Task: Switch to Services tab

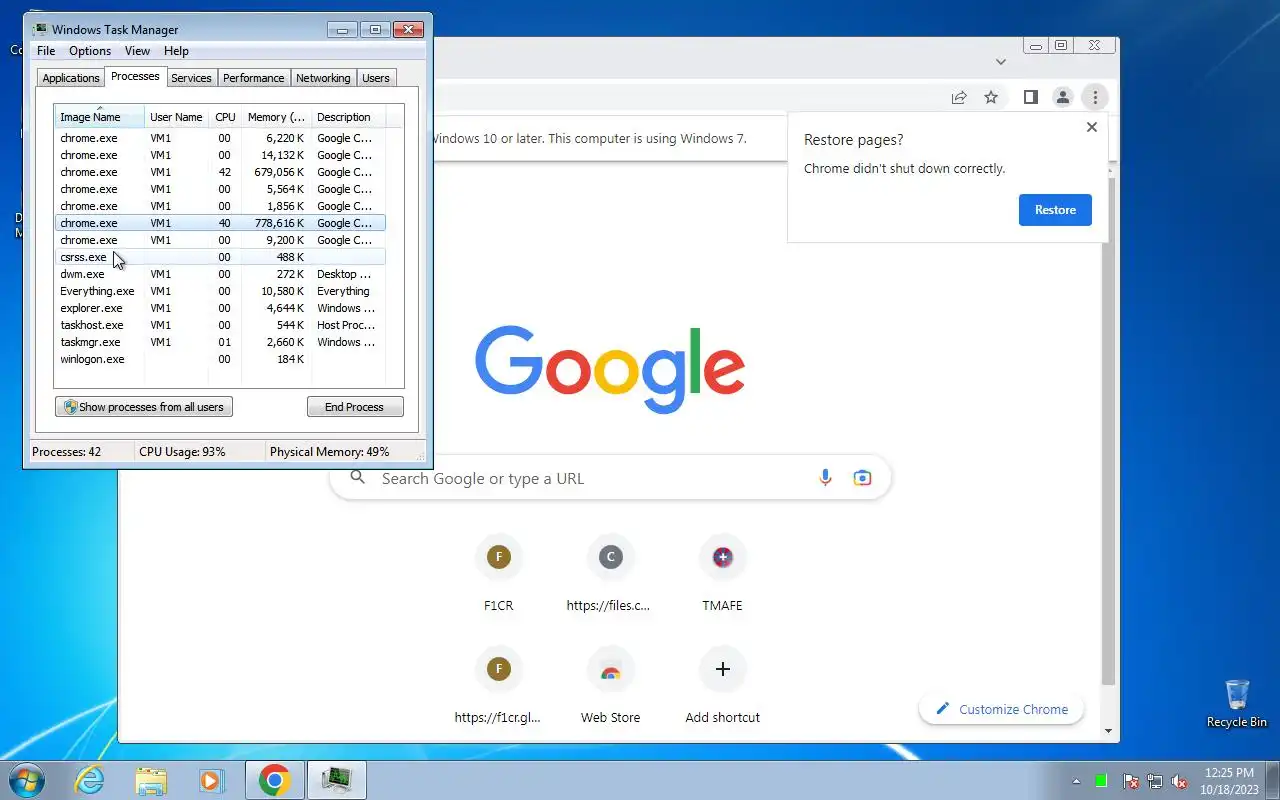Action: [191, 78]
